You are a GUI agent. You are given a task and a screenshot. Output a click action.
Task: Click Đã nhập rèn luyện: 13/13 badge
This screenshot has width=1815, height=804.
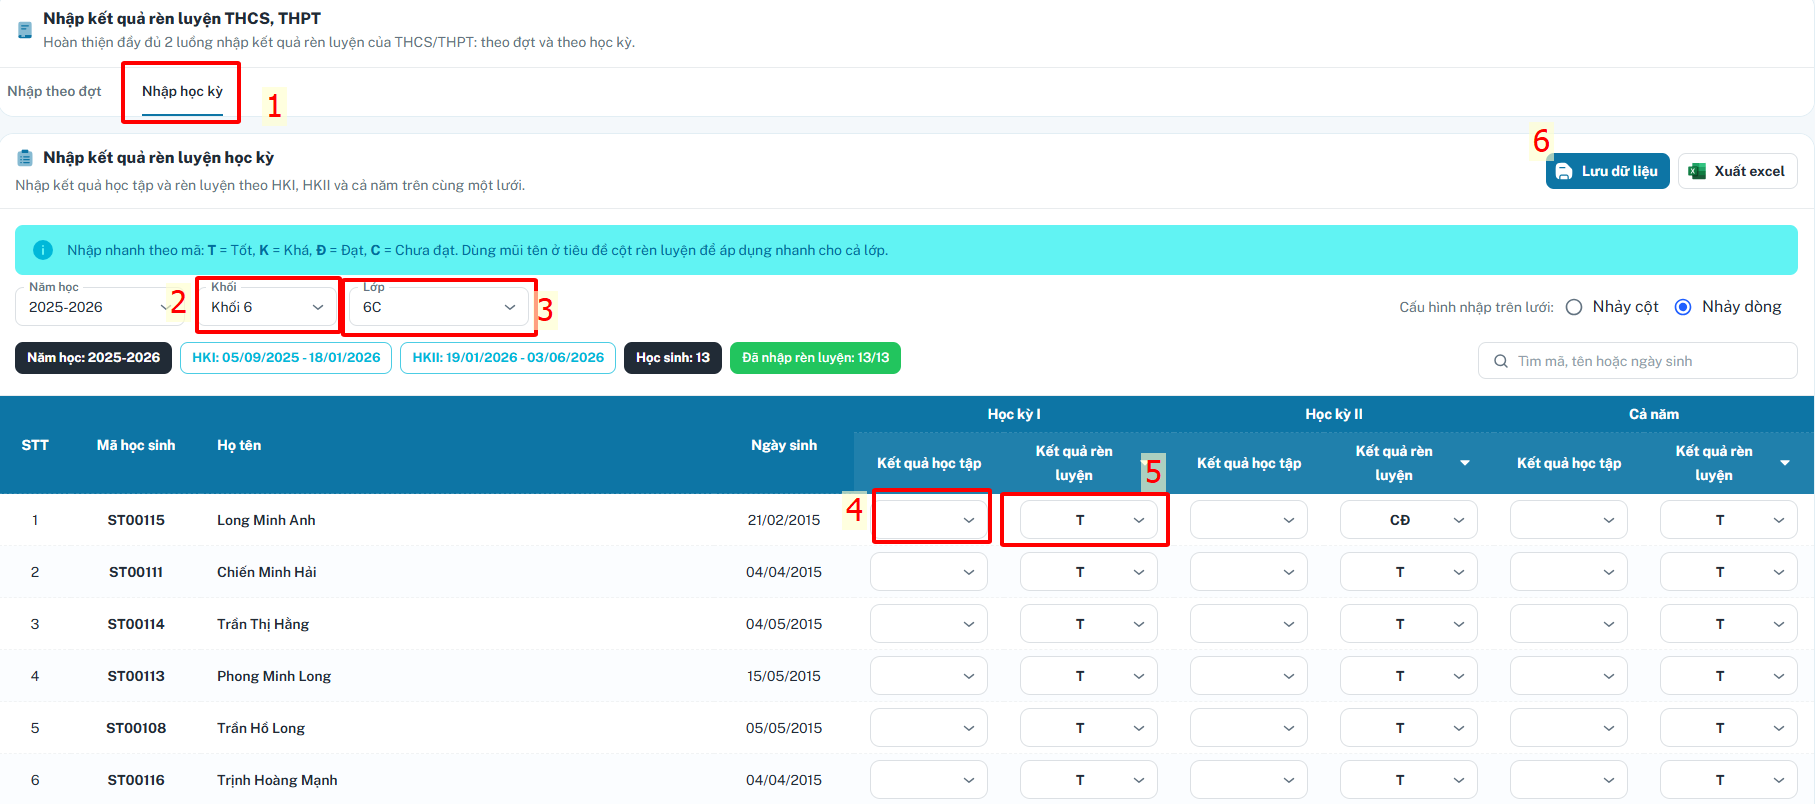point(815,358)
